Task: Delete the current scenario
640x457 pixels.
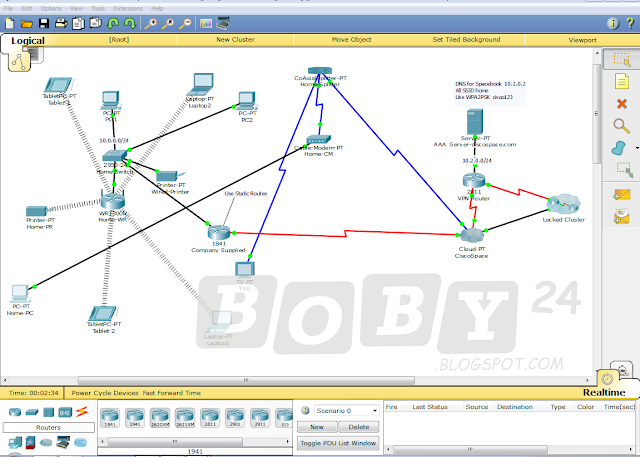Action: (x=359, y=427)
